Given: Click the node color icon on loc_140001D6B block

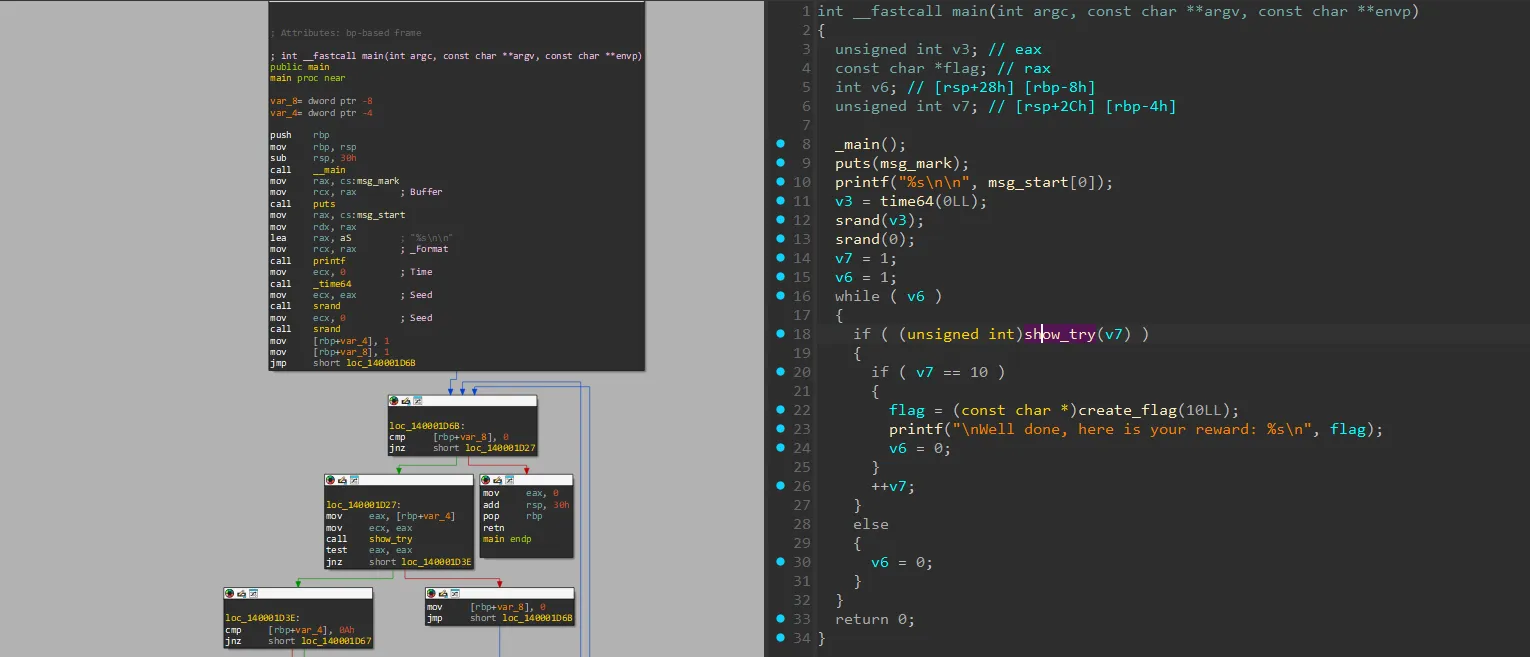Looking at the screenshot, I should coord(395,400).
